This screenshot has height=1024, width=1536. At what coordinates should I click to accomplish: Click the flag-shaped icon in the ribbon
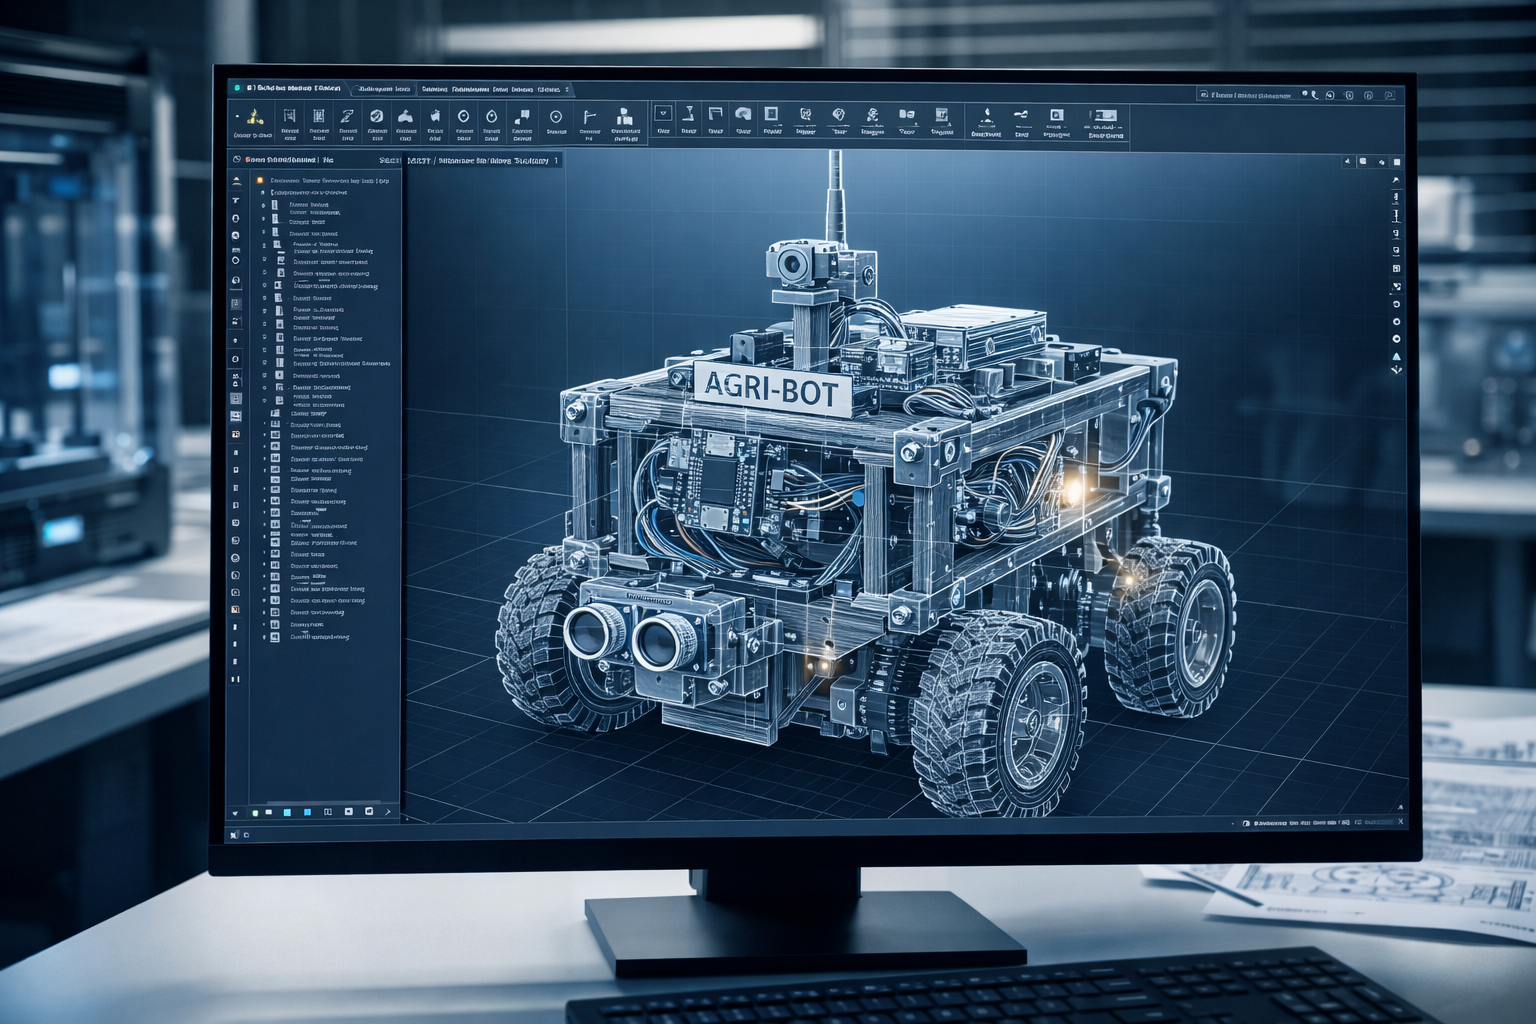tap(589, 117)
